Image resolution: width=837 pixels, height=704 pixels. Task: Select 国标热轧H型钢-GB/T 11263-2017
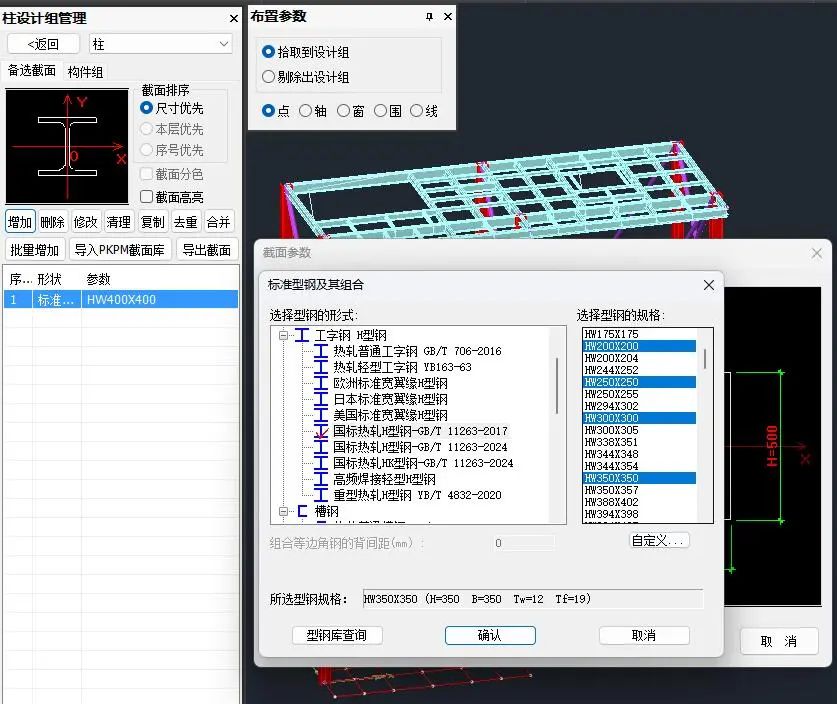pyautogui.click(x=420, y=431)
